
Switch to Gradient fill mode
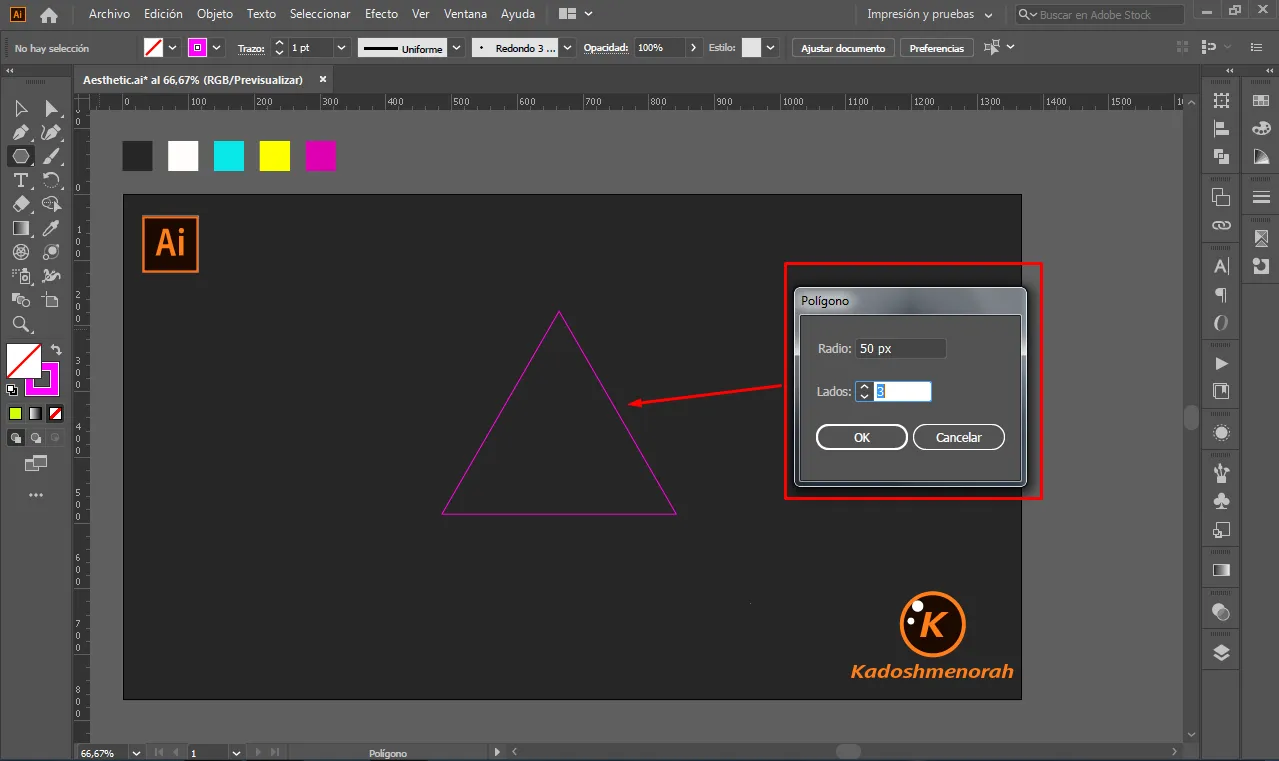(36, 413)
